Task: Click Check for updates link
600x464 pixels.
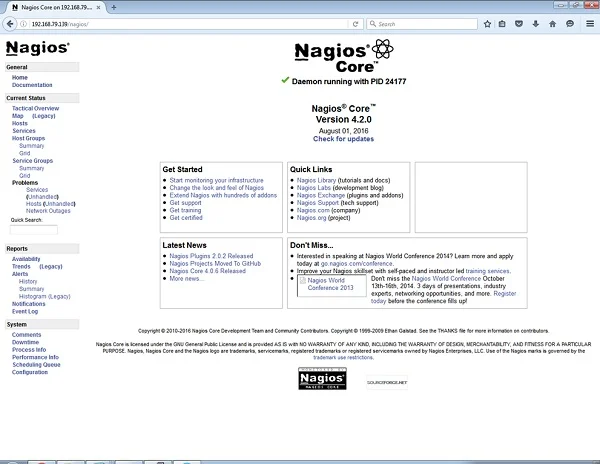Action: pyautogui.click(x=343, y=139)
